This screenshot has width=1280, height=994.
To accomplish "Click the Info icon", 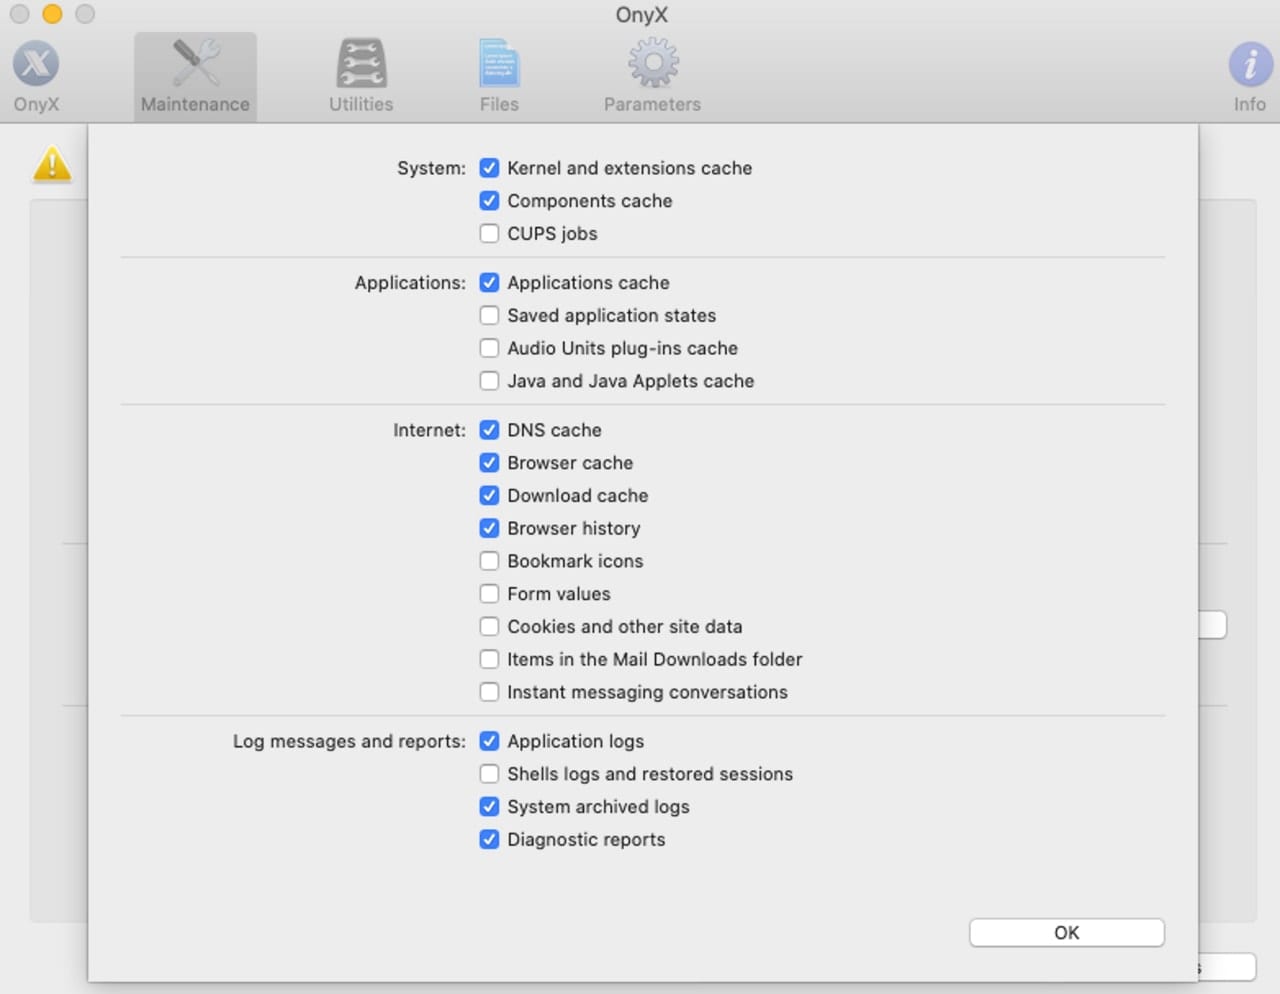I will 1249,65.
